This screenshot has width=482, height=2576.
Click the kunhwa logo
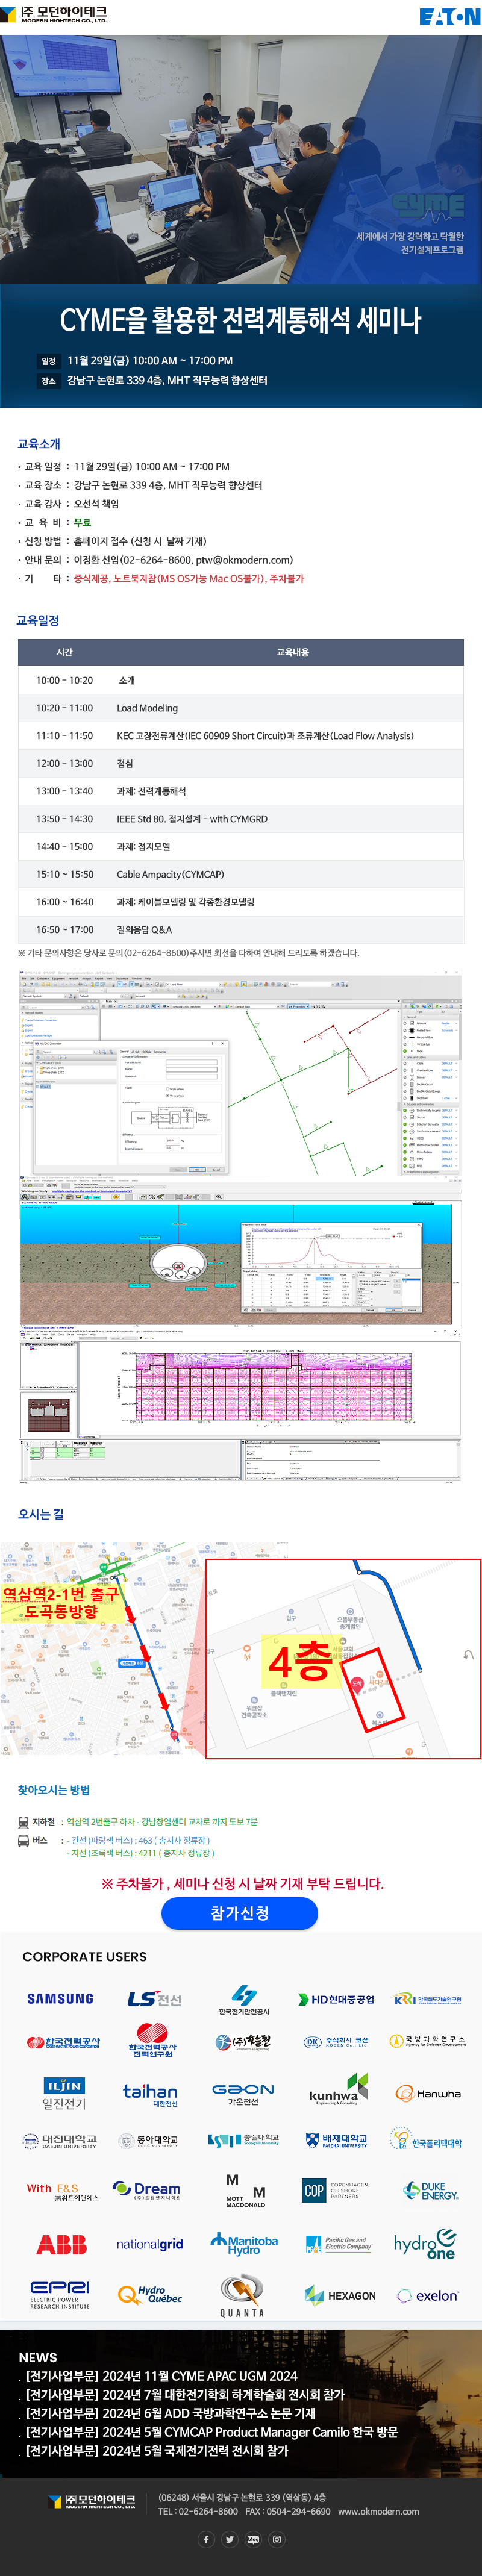[338, 2090]
